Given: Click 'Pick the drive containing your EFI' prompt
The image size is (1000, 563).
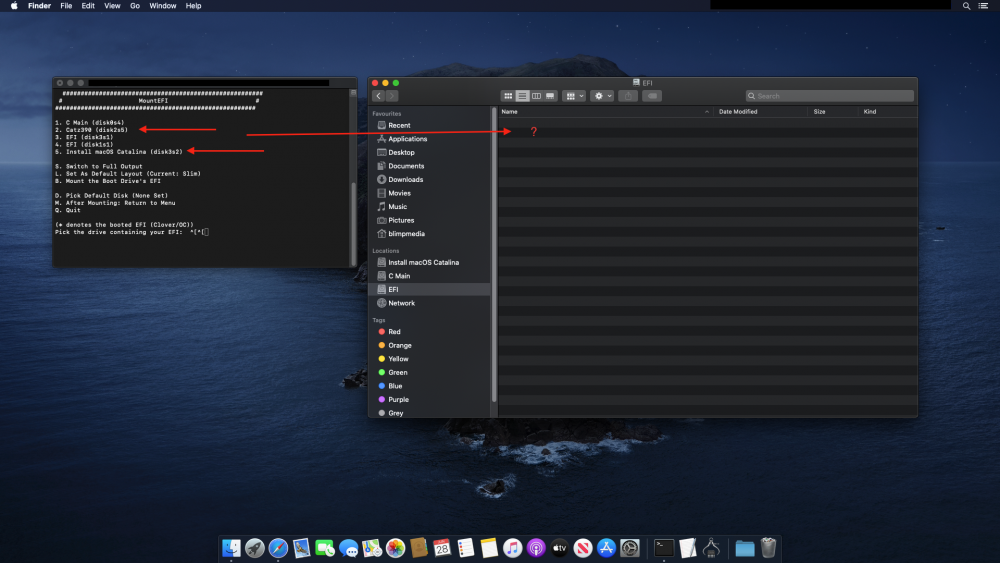Looking at the screenshot, I should click(119, 232).
